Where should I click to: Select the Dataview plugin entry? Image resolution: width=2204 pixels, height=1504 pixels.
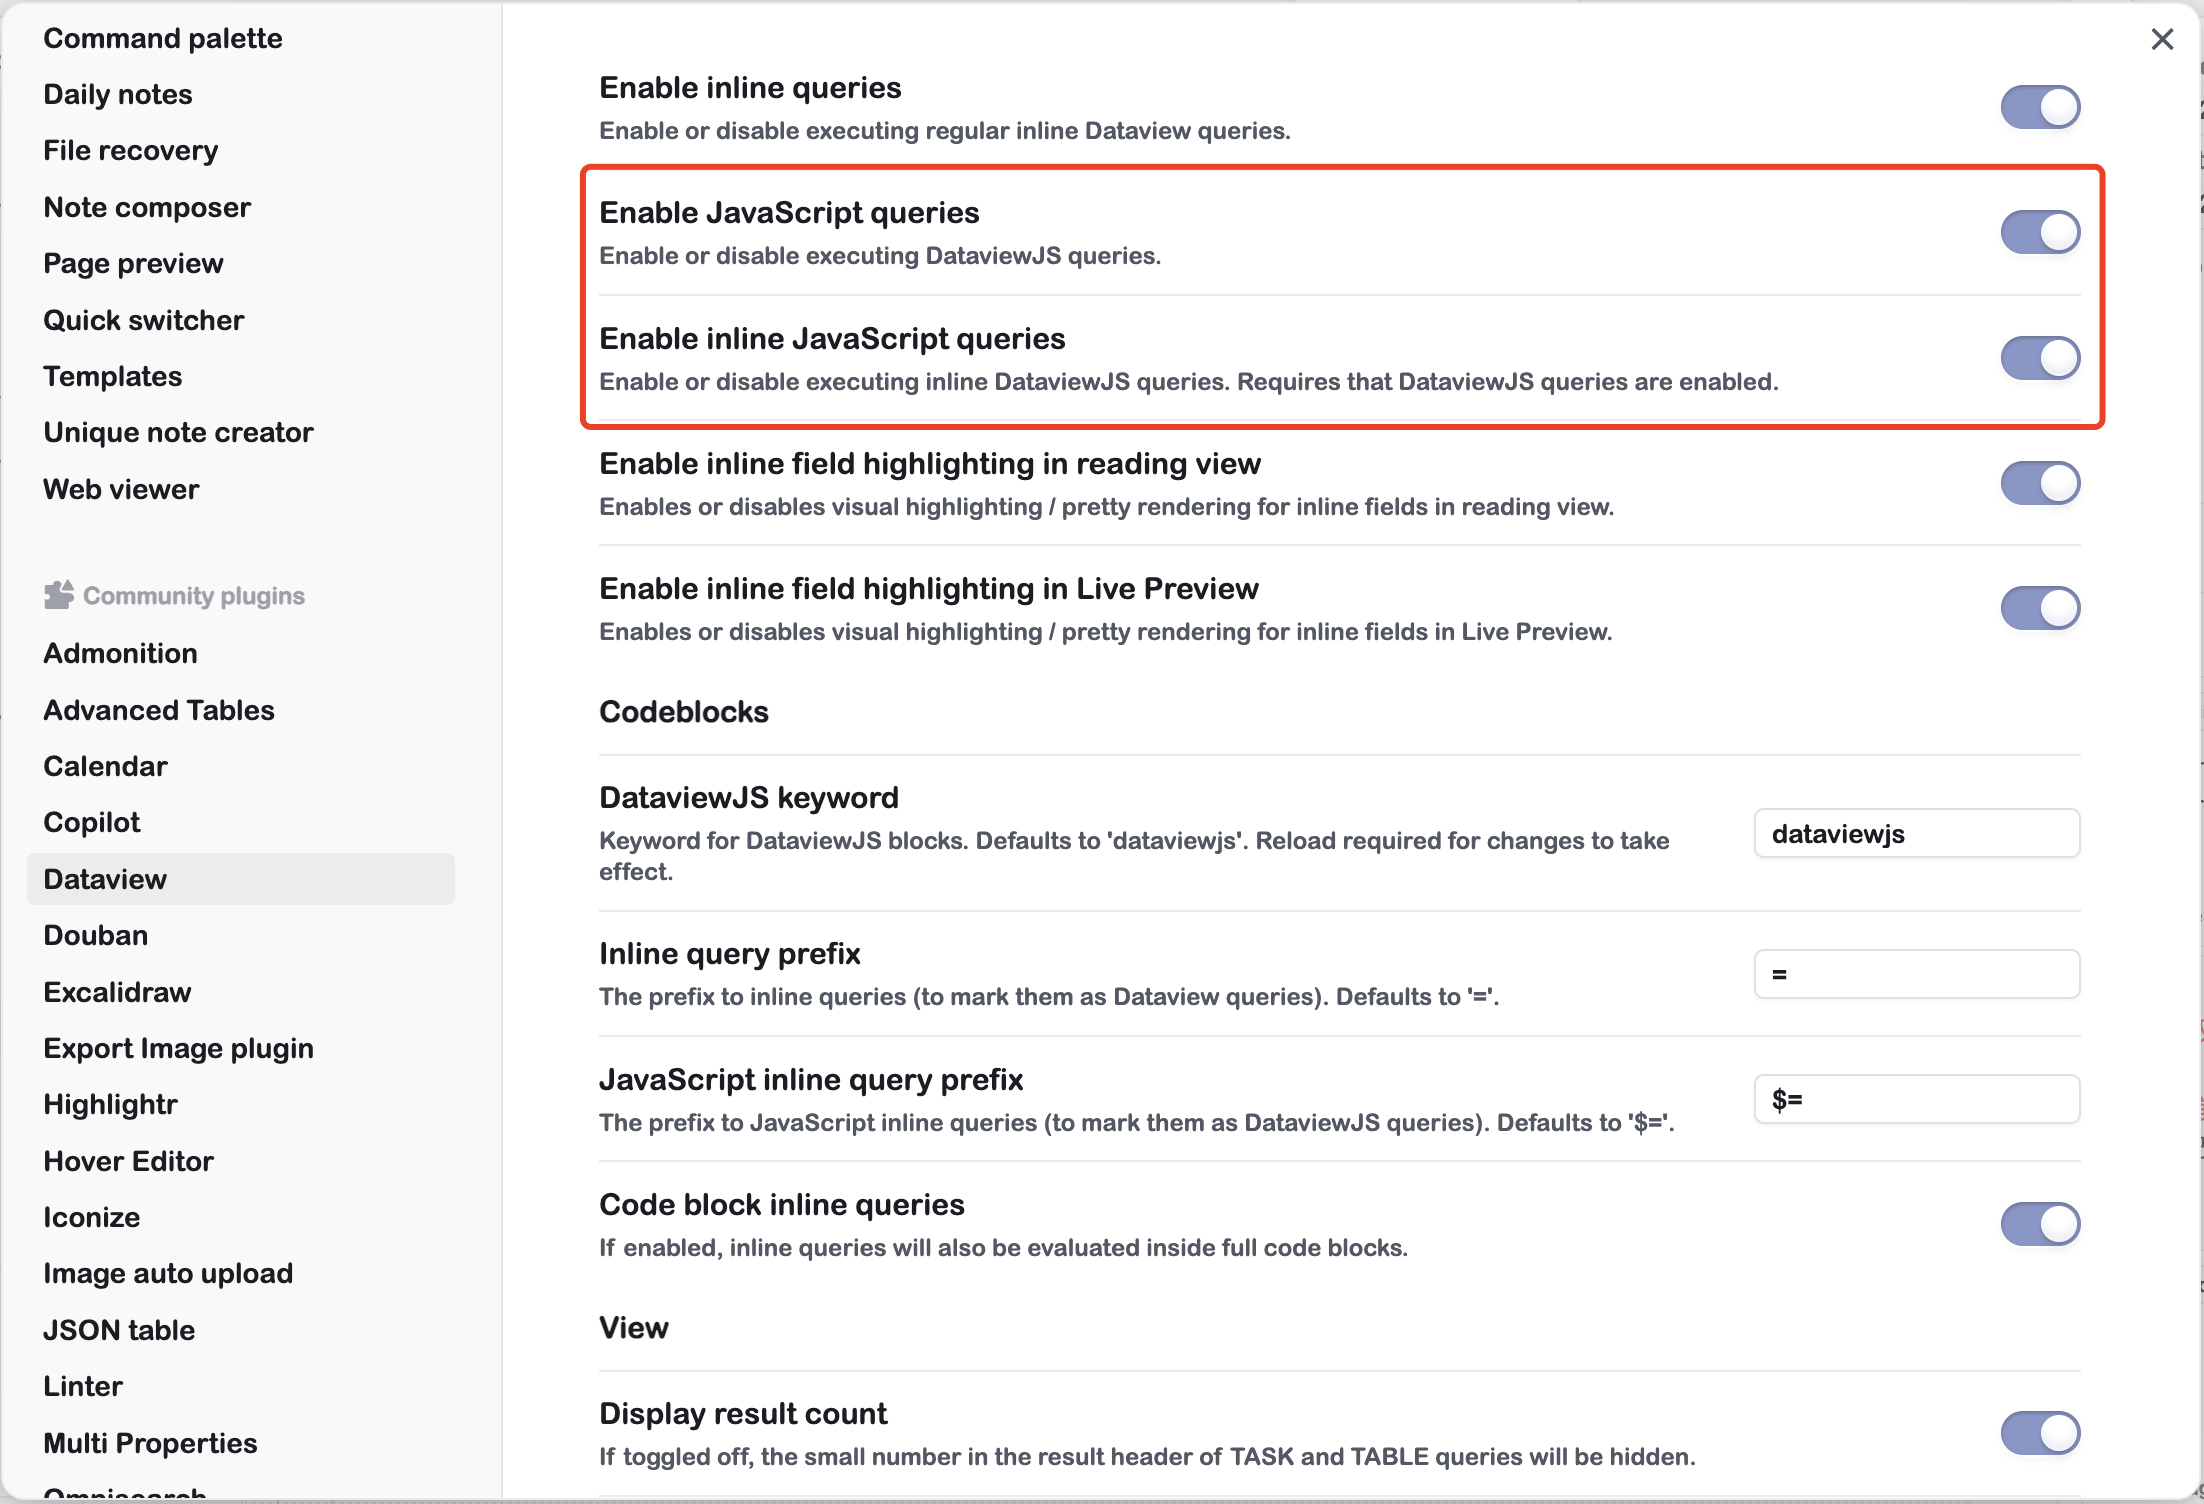106,879
